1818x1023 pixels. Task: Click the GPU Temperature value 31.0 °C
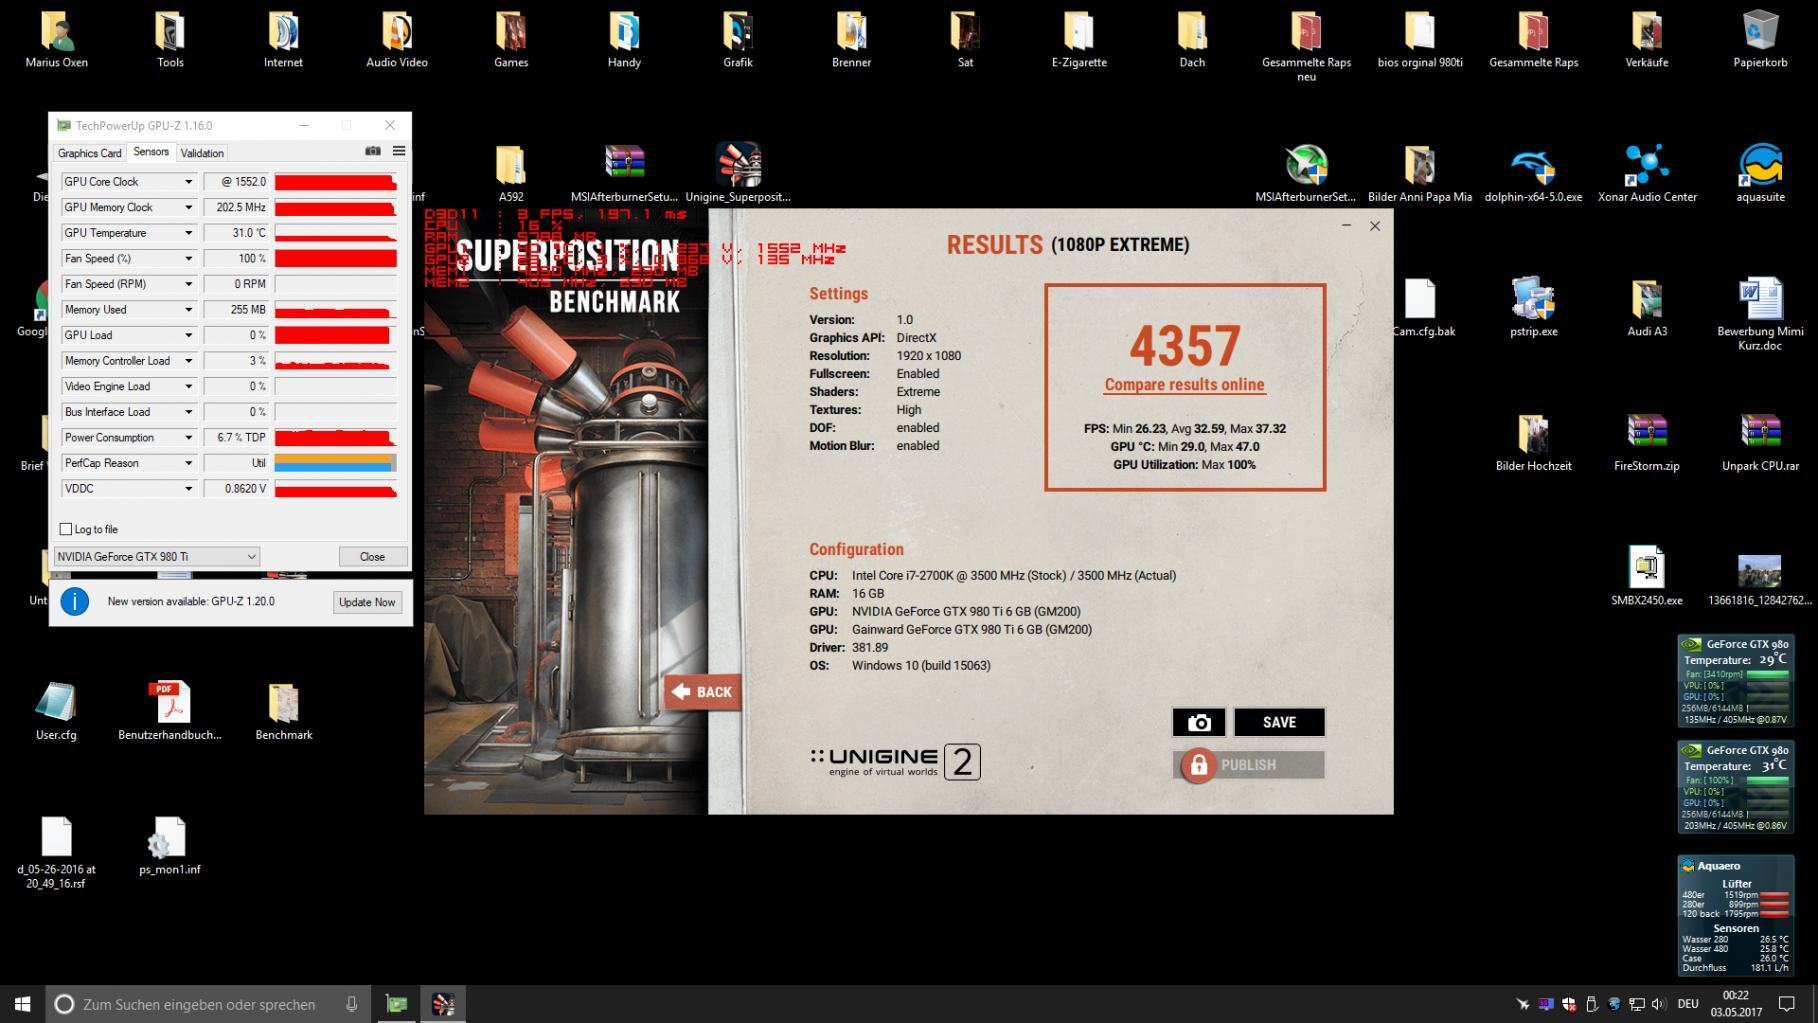point(236,233)
